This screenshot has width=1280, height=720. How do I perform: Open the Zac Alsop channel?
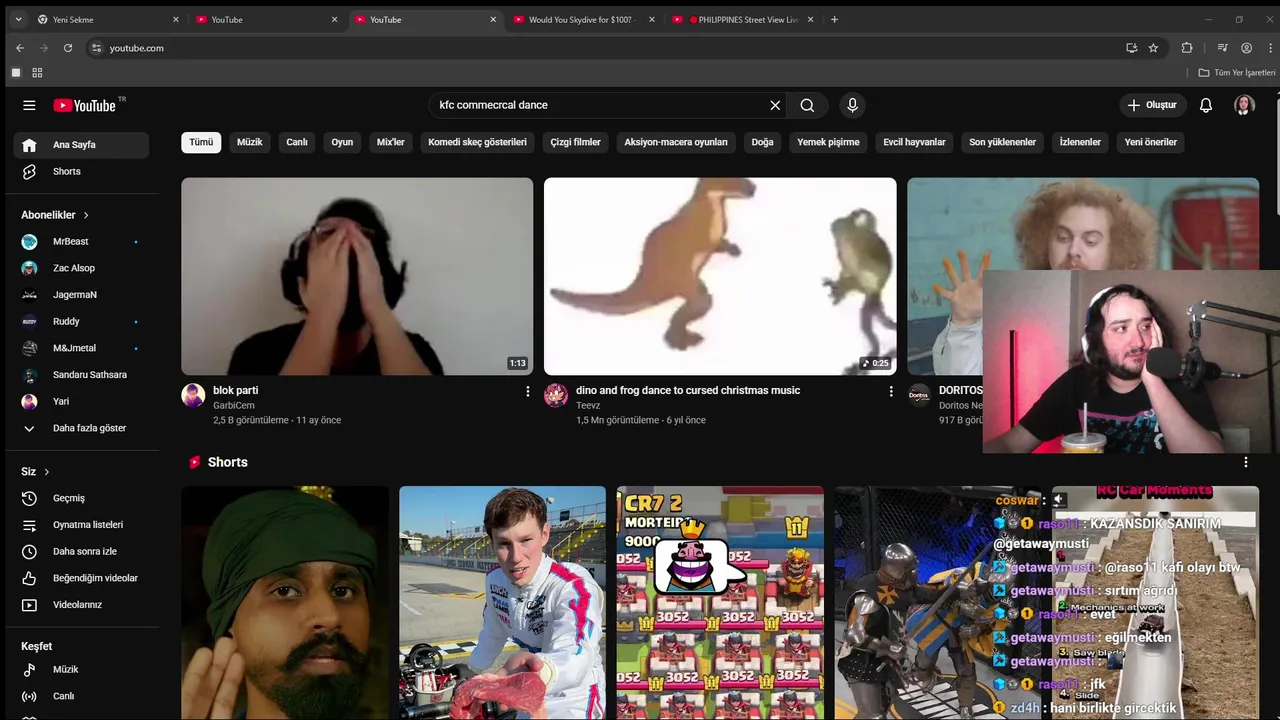tap(81, 268)
